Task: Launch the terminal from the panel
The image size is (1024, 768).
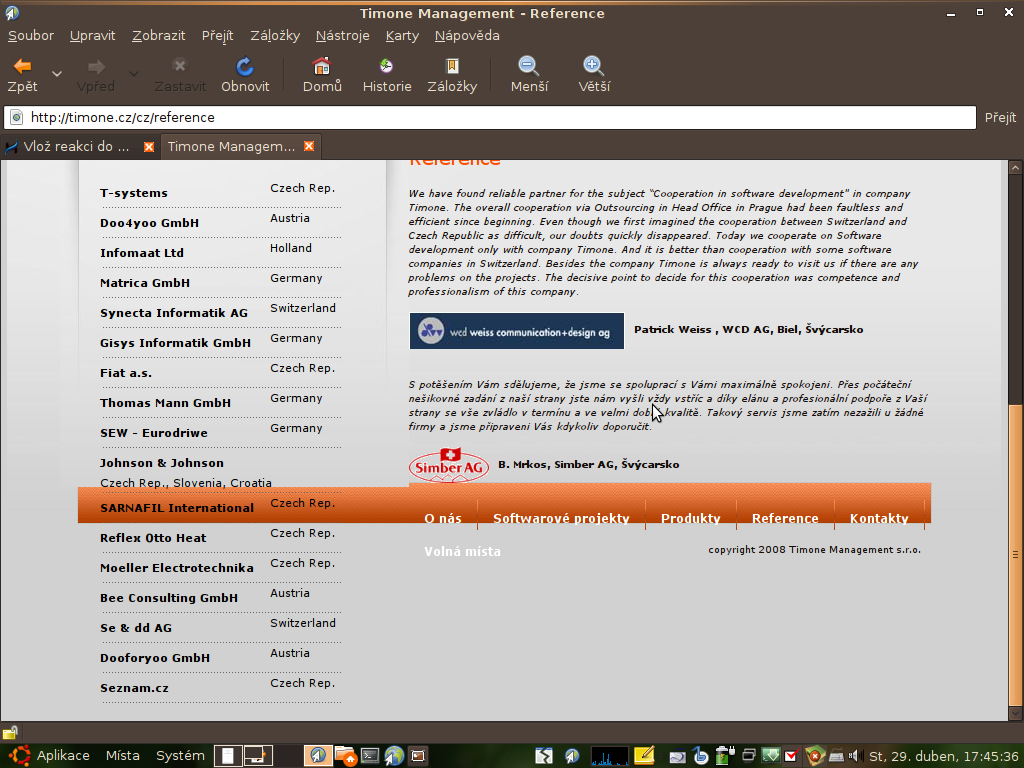Action: pyautogui.click(x=370, y=756)
